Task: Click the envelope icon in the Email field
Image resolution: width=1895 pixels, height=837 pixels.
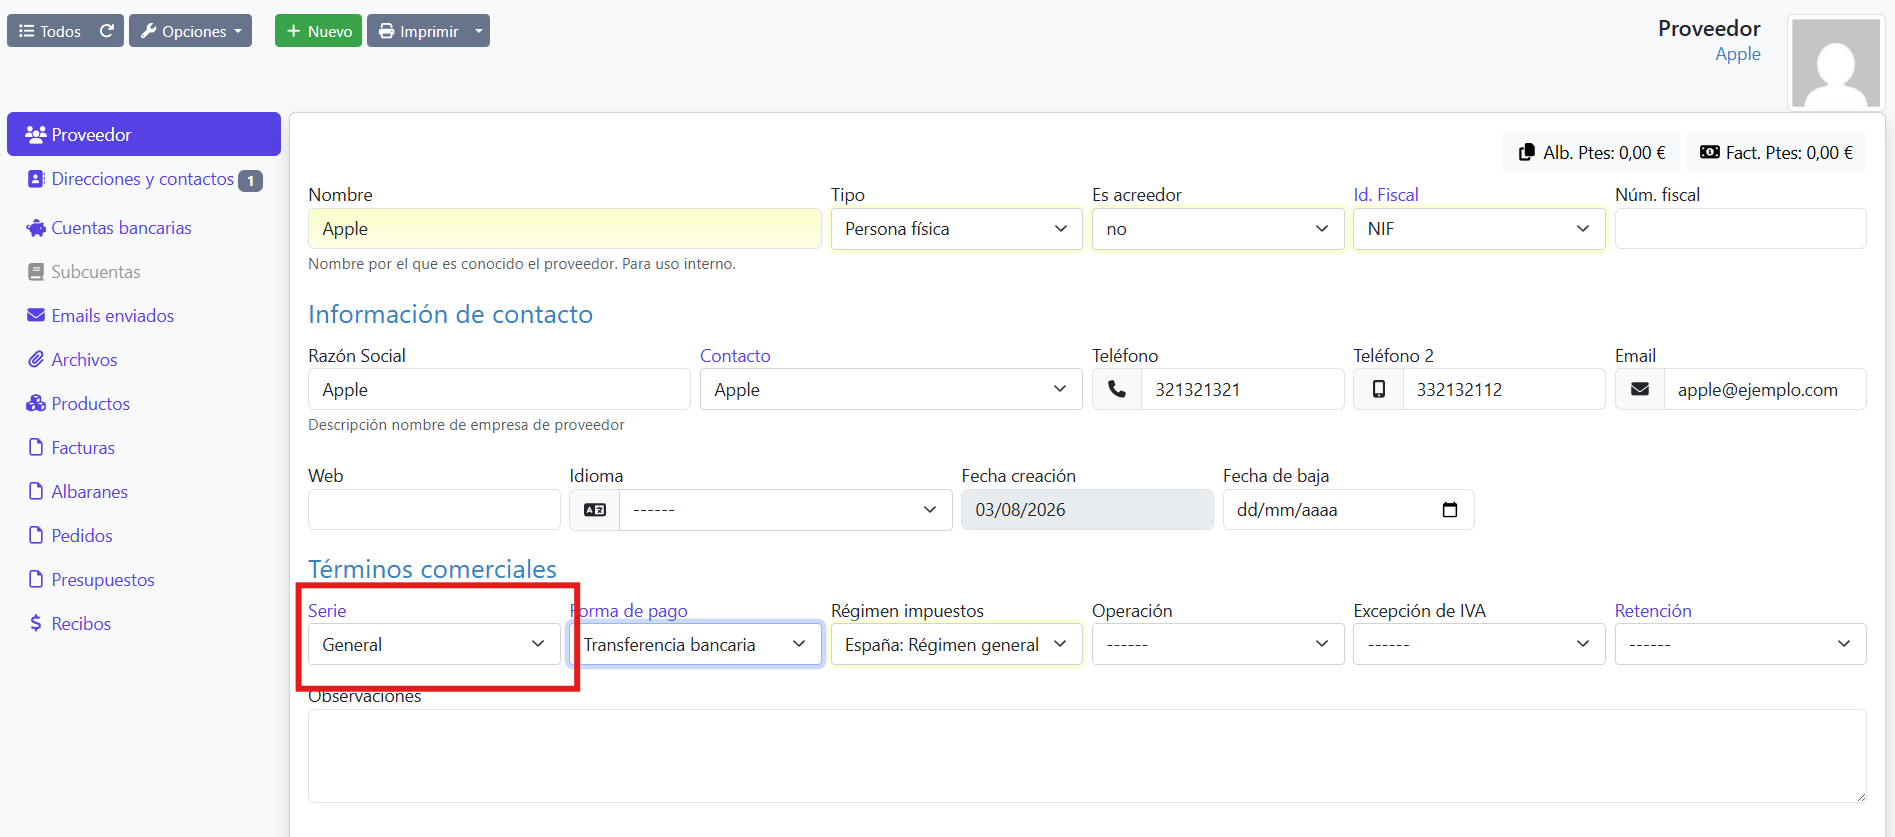Action: tap(1640, 390)
